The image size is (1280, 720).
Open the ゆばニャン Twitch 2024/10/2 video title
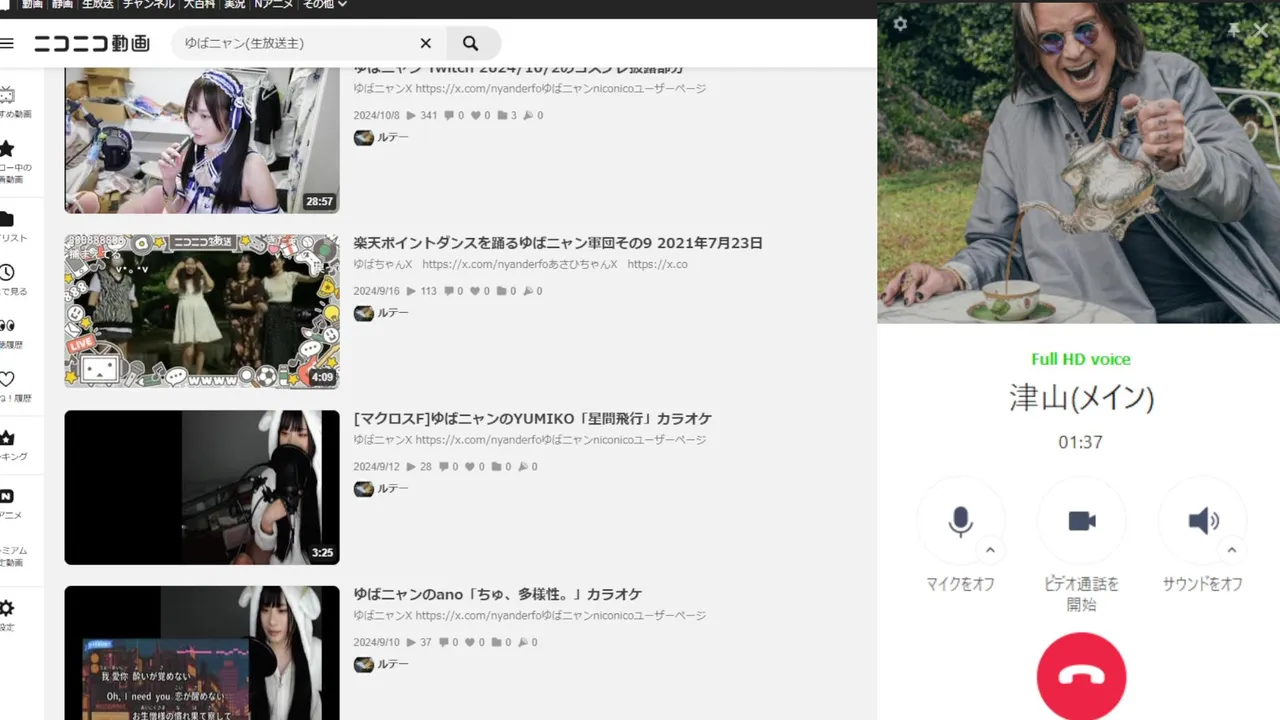518,70
